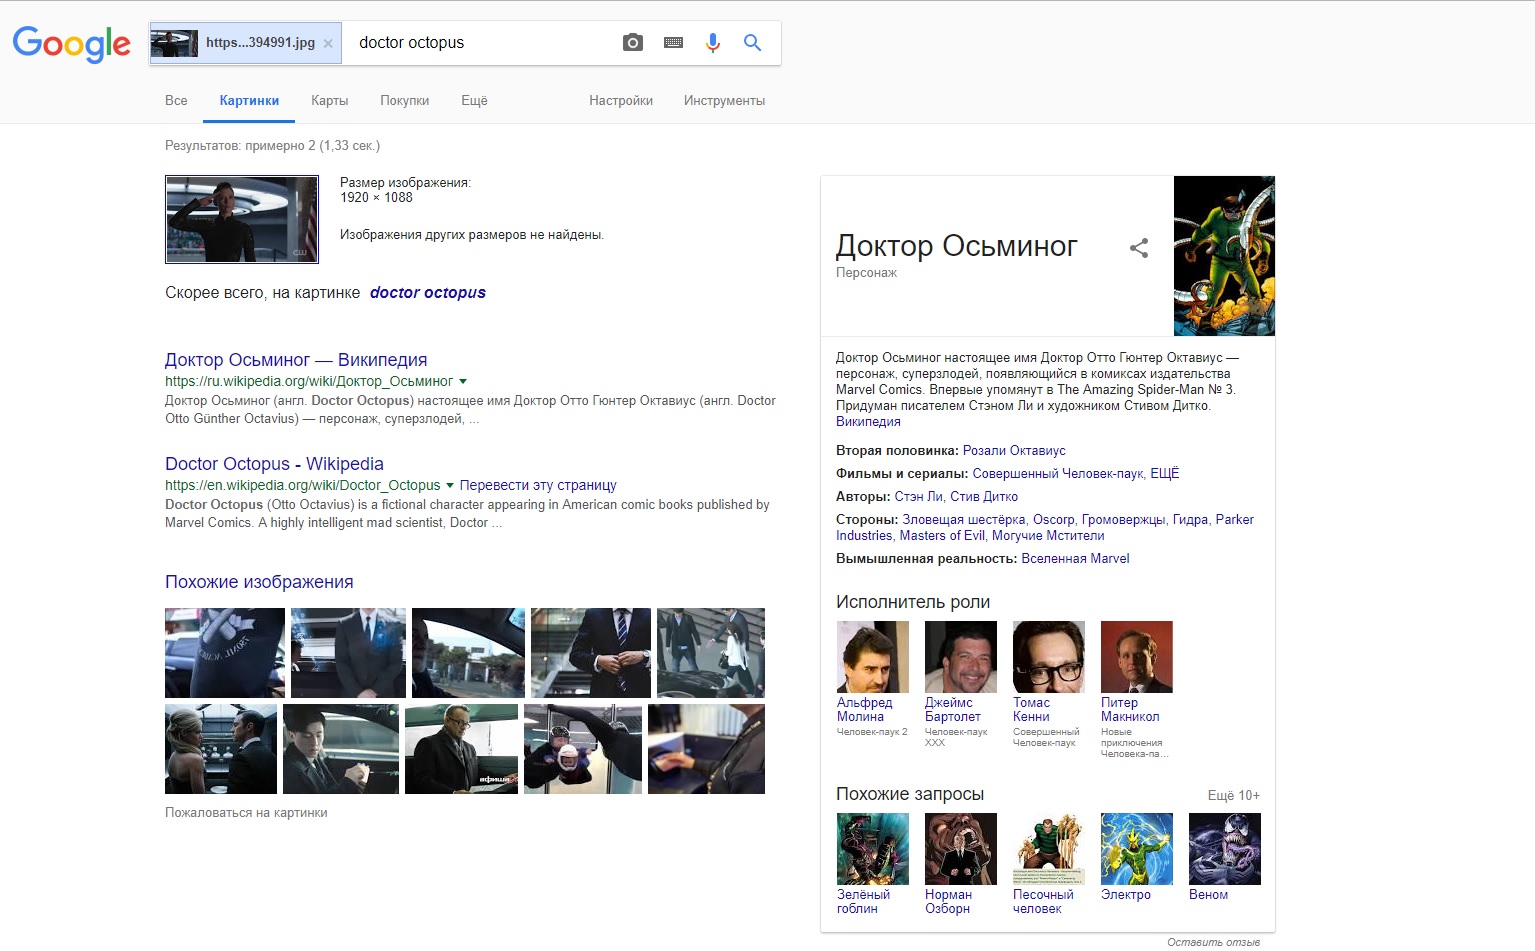Switch to the Все tab
Image resolution: width=1535 pixels, height=951 pixels.
pos(176,100)
